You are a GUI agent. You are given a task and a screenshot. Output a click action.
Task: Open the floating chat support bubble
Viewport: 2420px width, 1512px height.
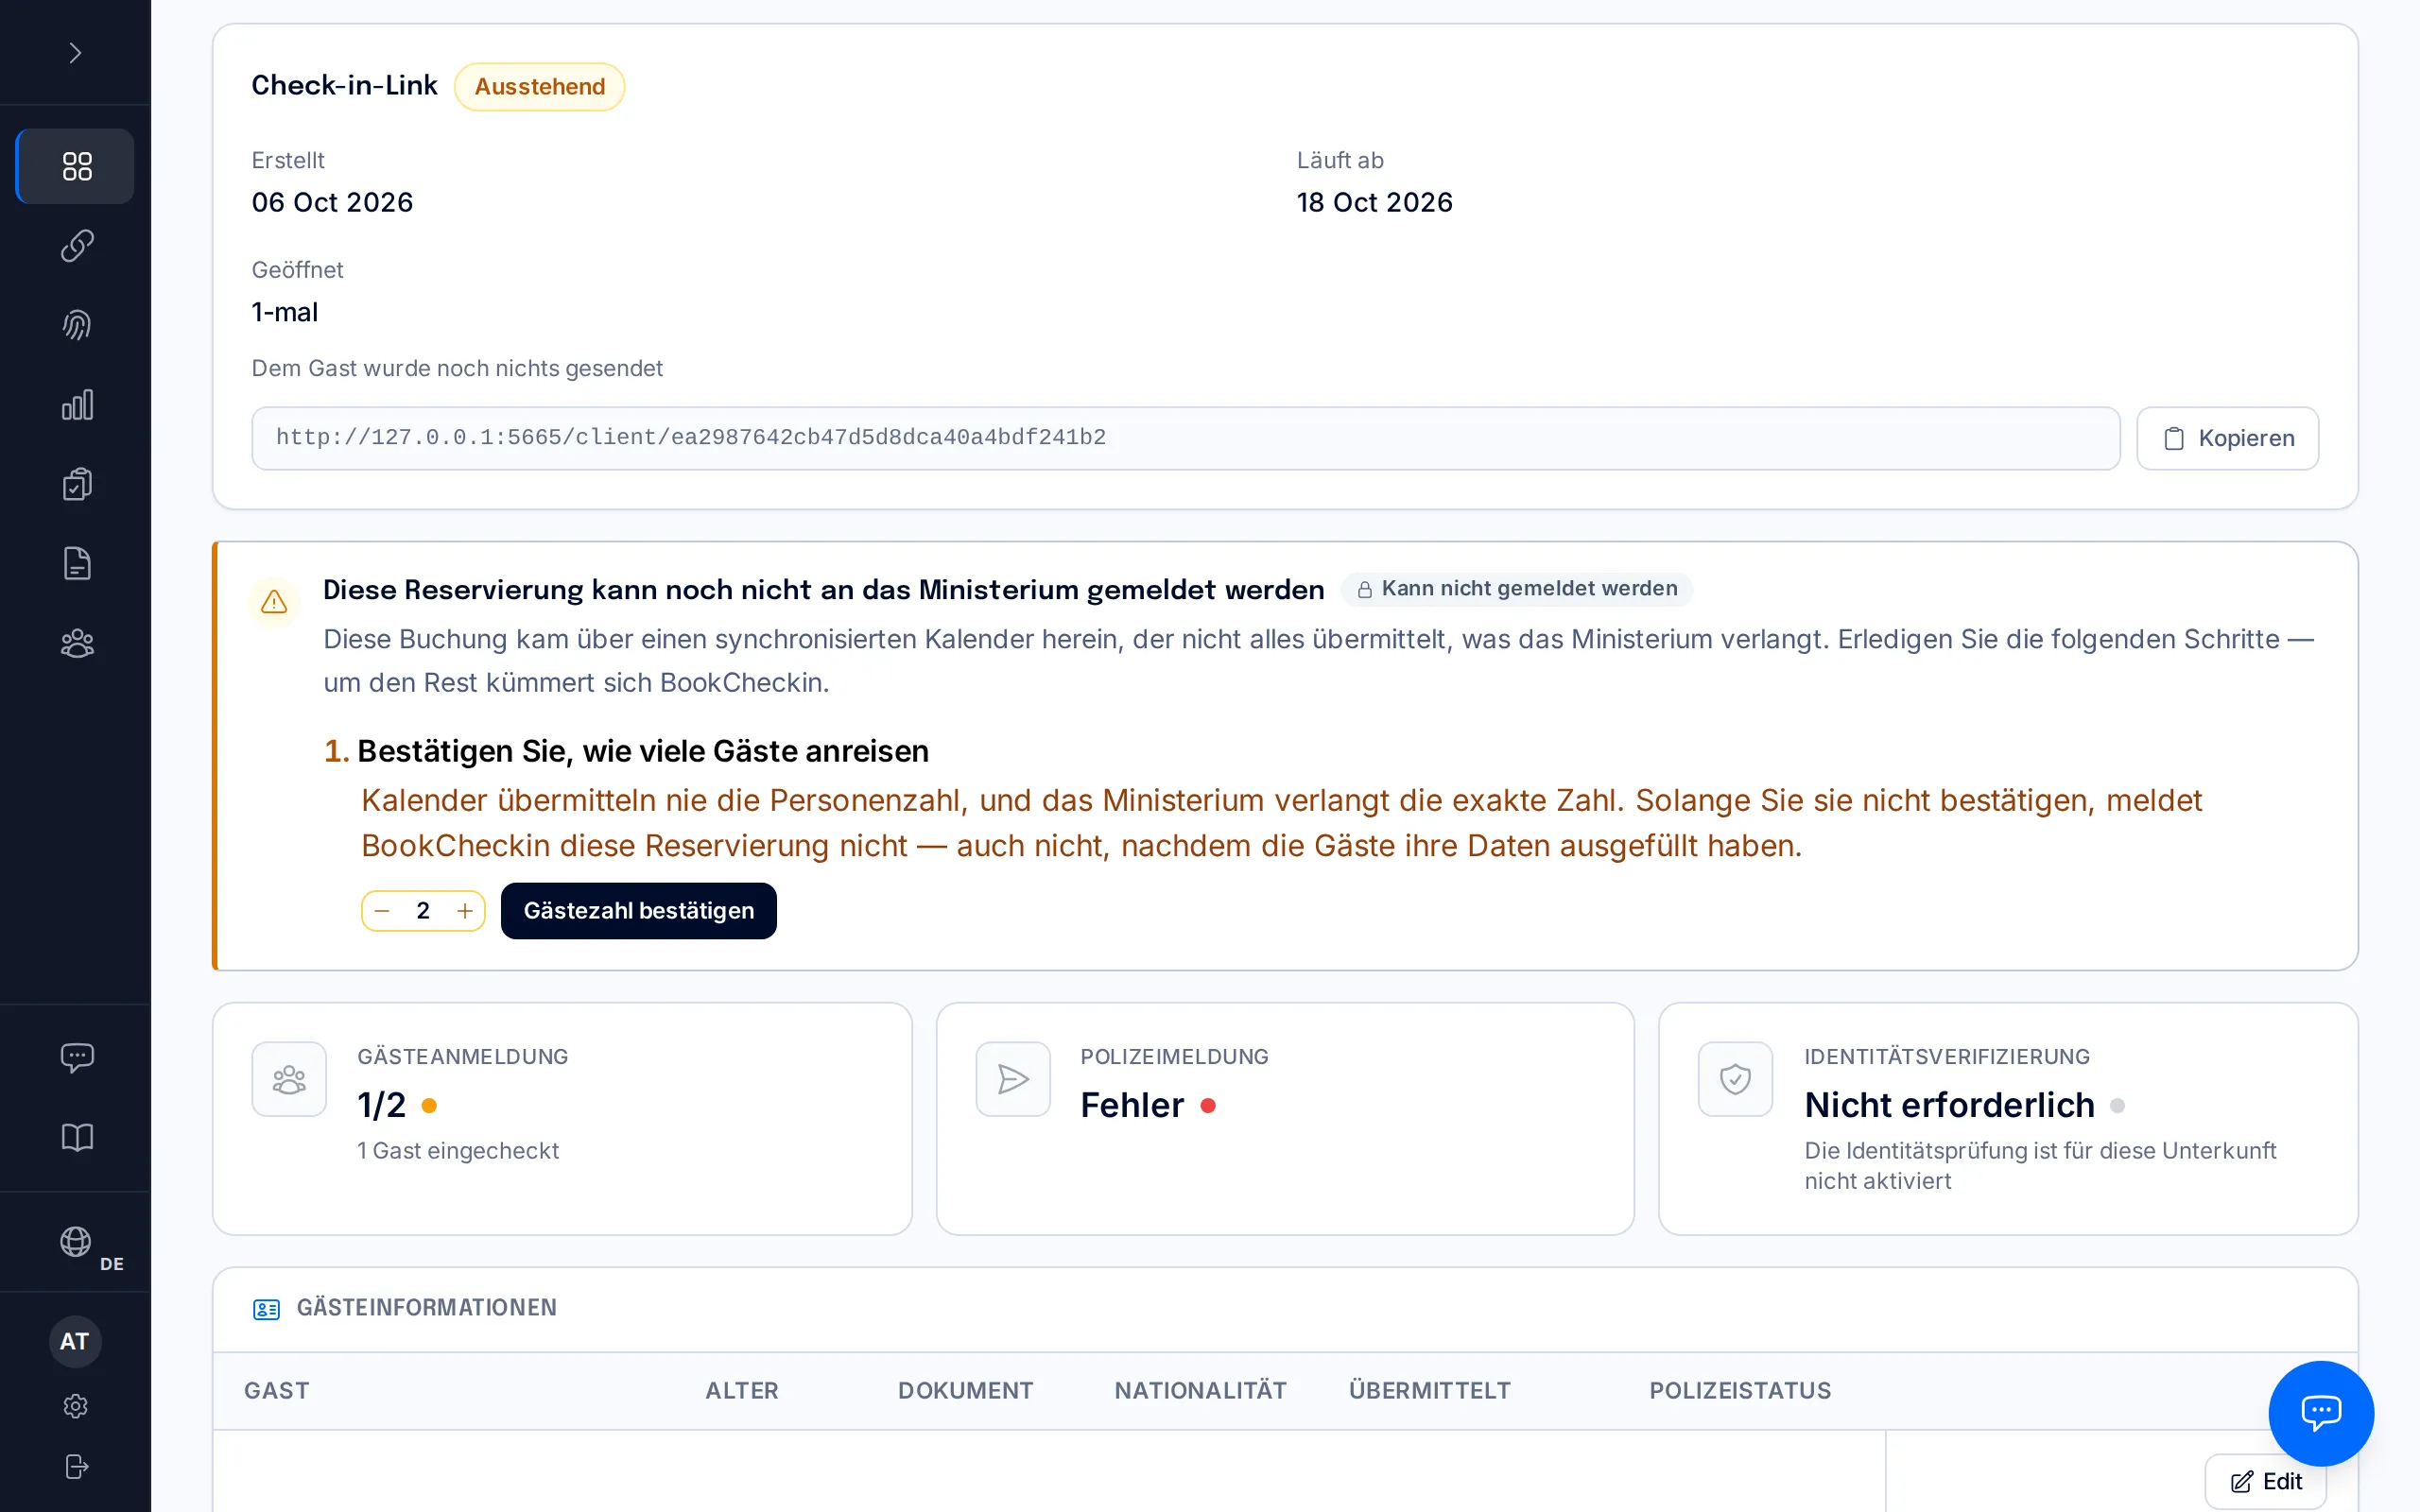(2321, 1413)
